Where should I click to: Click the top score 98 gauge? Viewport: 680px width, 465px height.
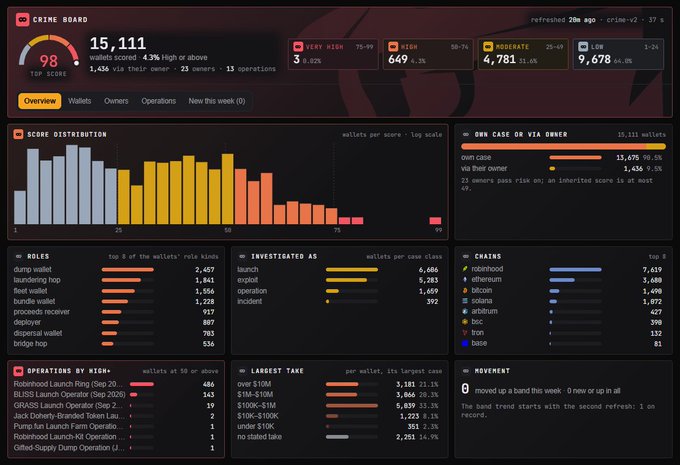coord(49,56)
